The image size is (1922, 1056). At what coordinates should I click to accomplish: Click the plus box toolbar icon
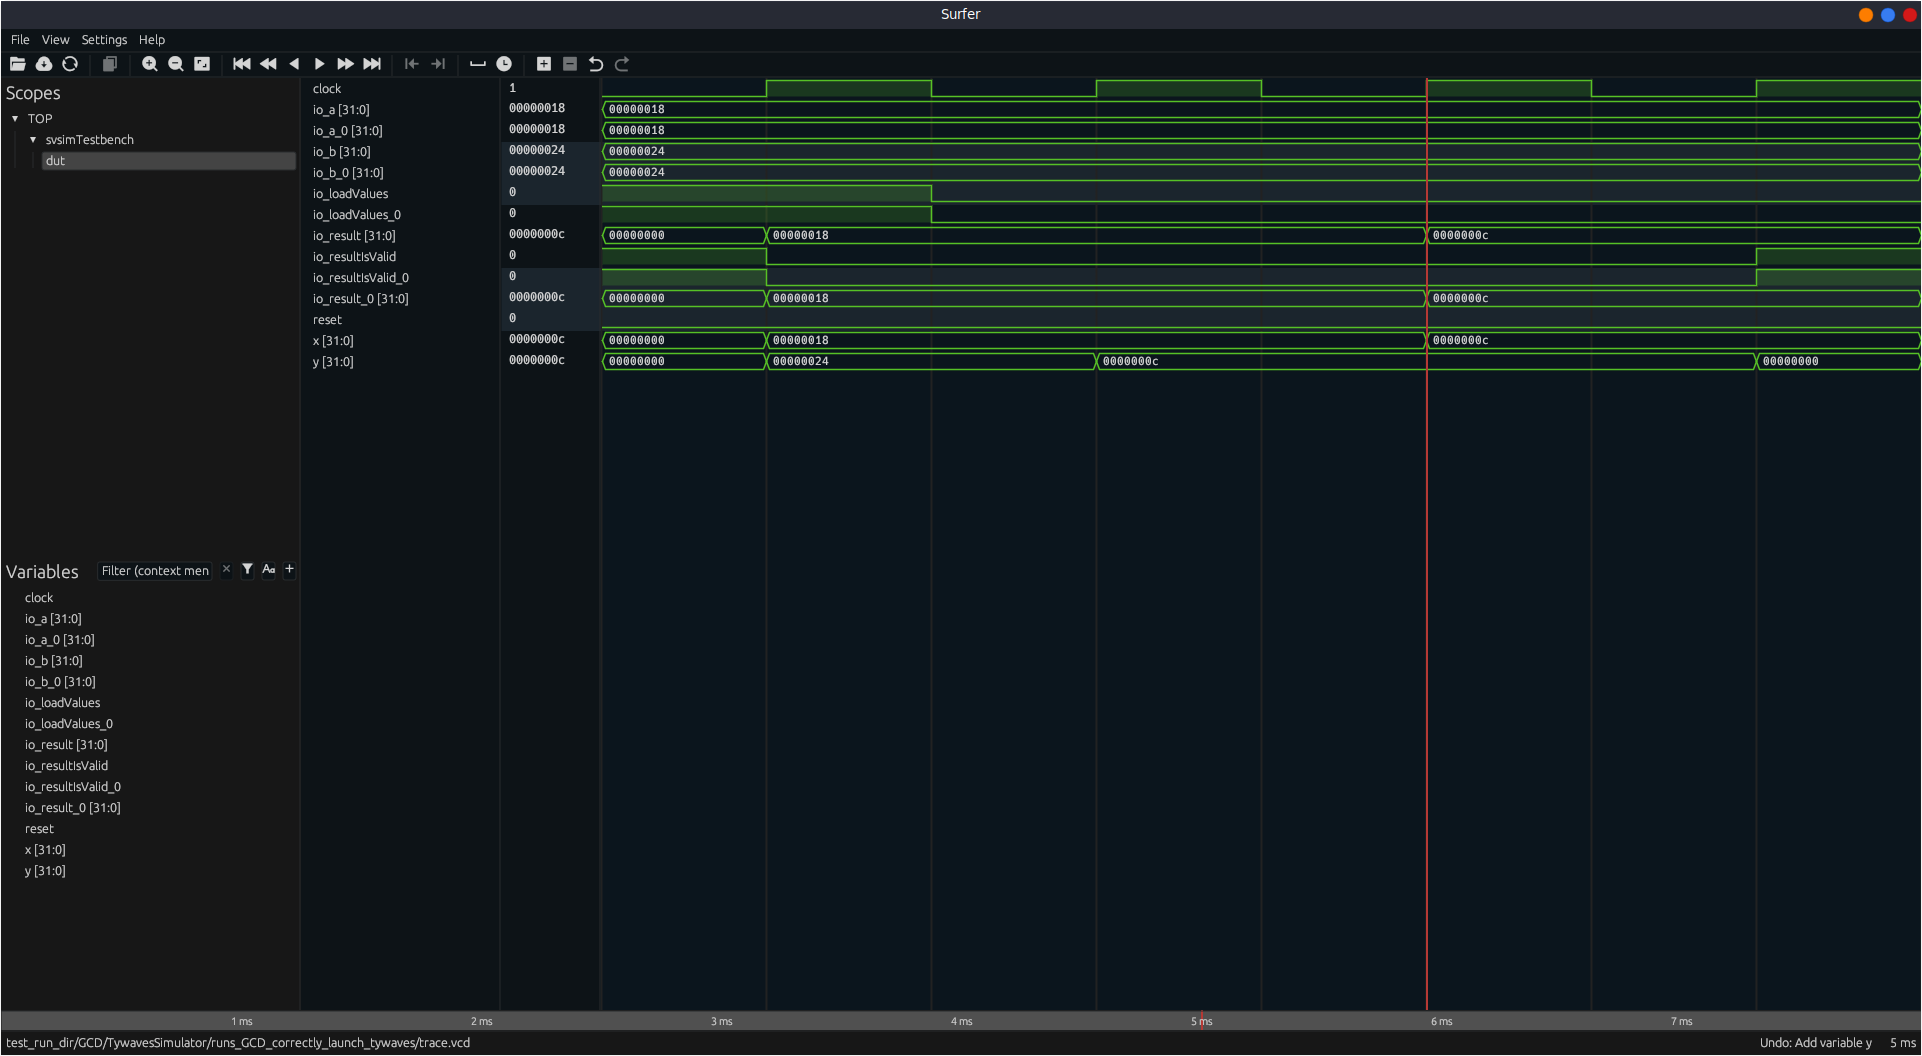coord(544,64)
